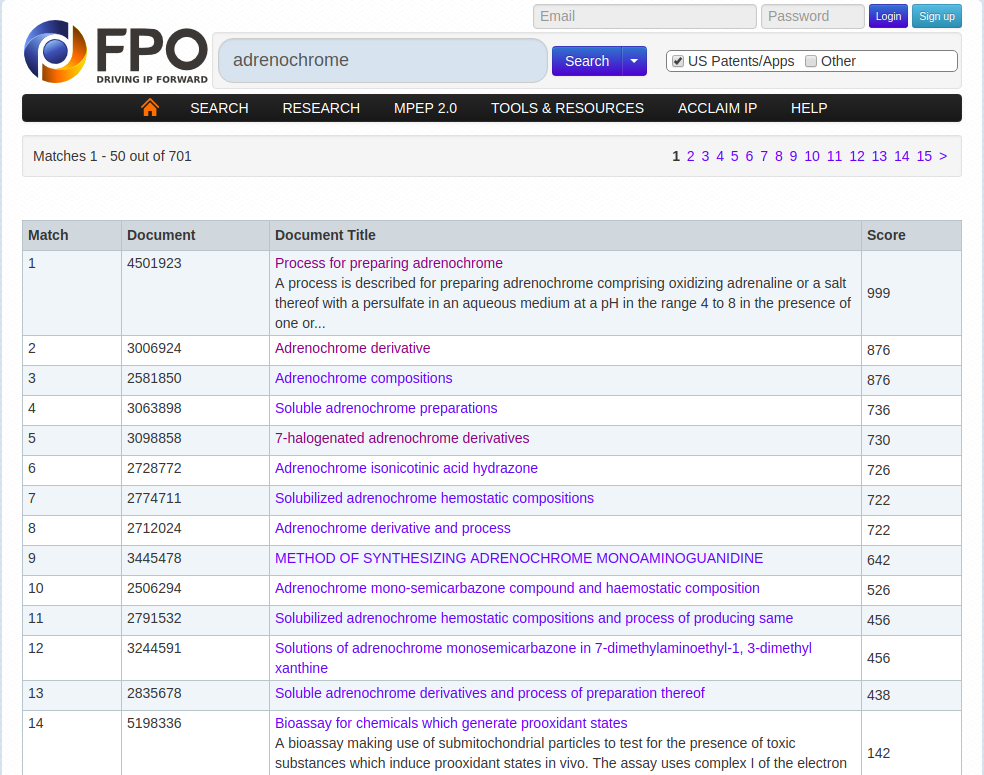Open 'Adrenochrome isonicotinic acid hydrazone' link
984x775 pixels.
(x=406, y=468)
